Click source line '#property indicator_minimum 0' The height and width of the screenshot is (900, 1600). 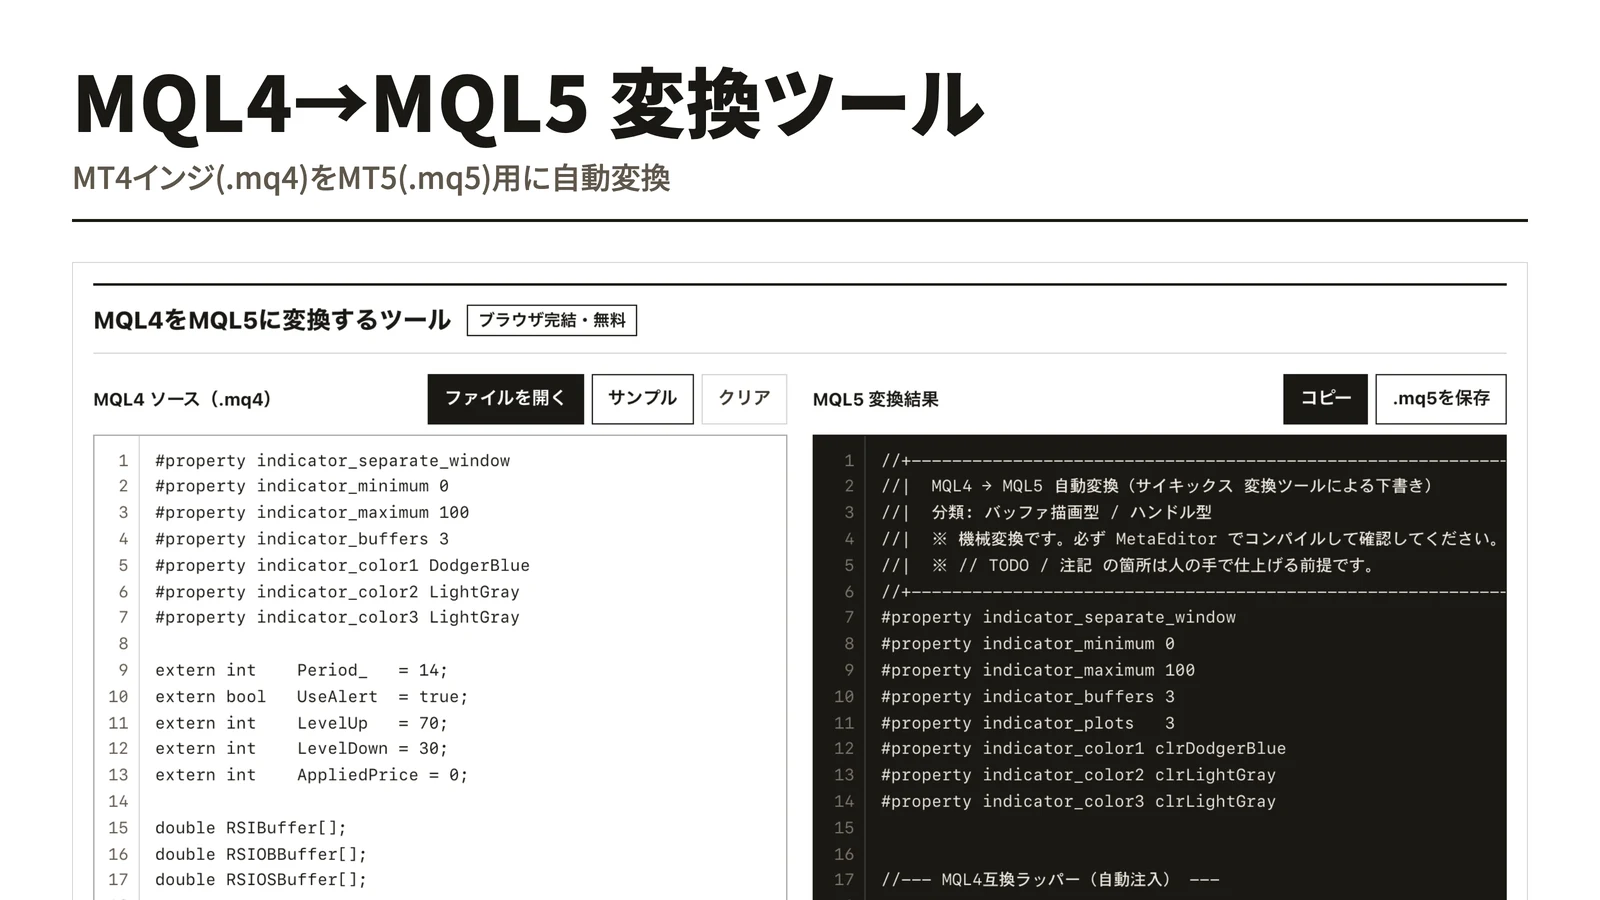pos(302,486)
